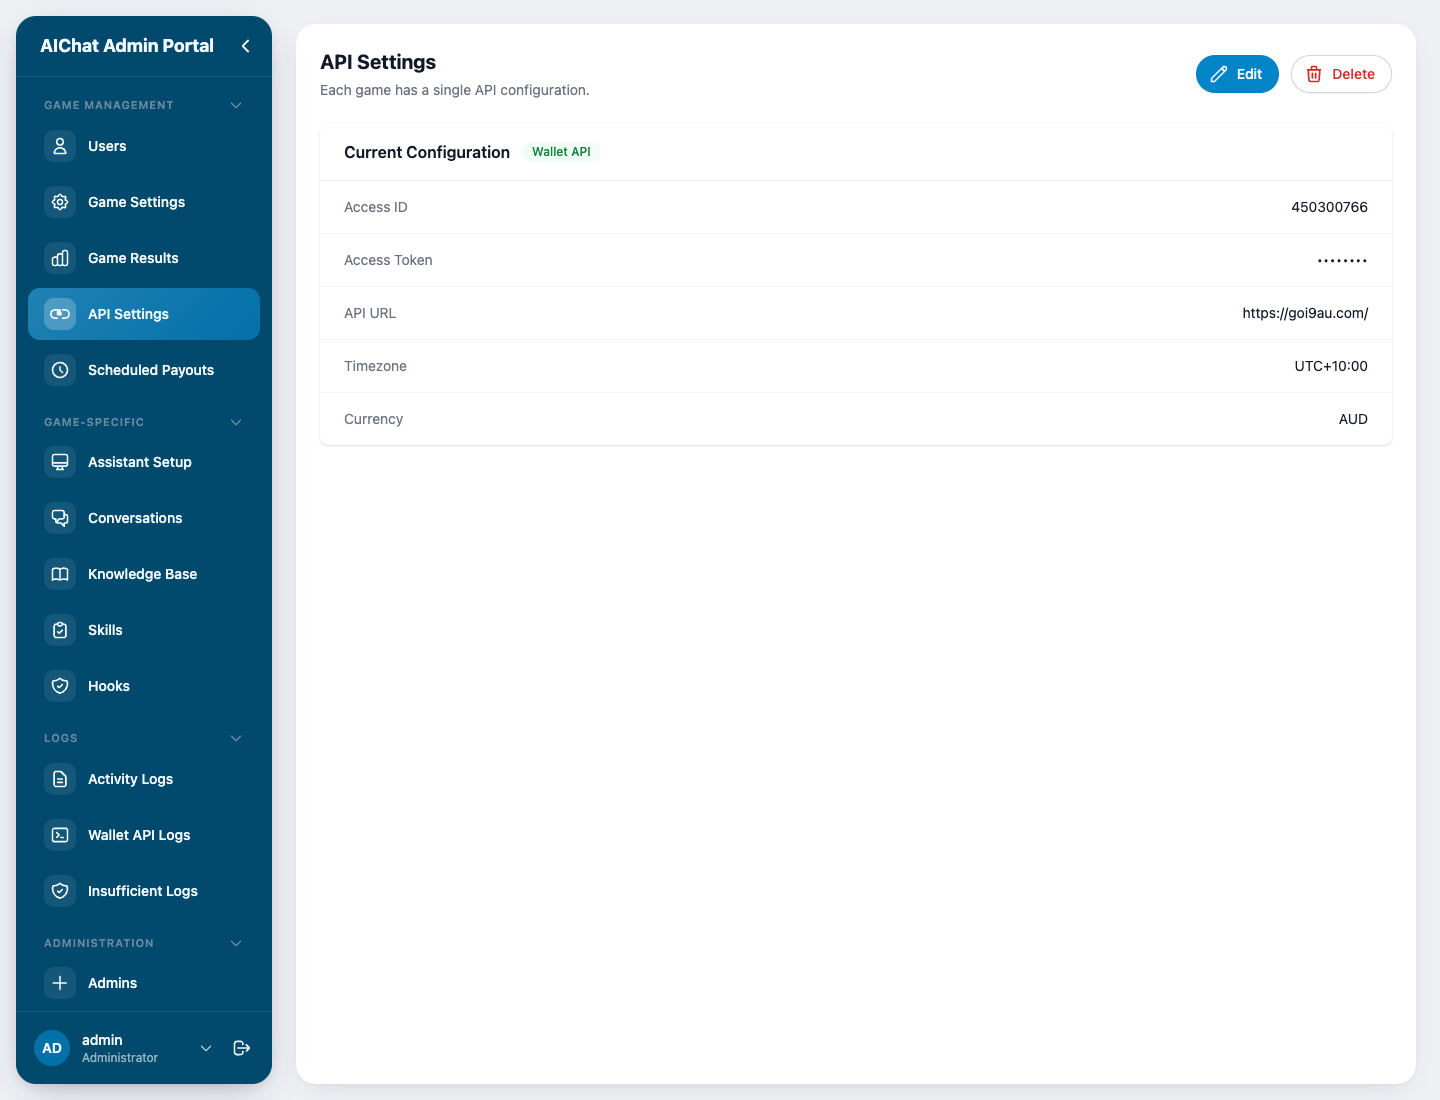Image resolution: width=1440 pixels, height=1100 pixels.
Task: Click the Conversations chat bubbles icon
Action: [60, 518]
